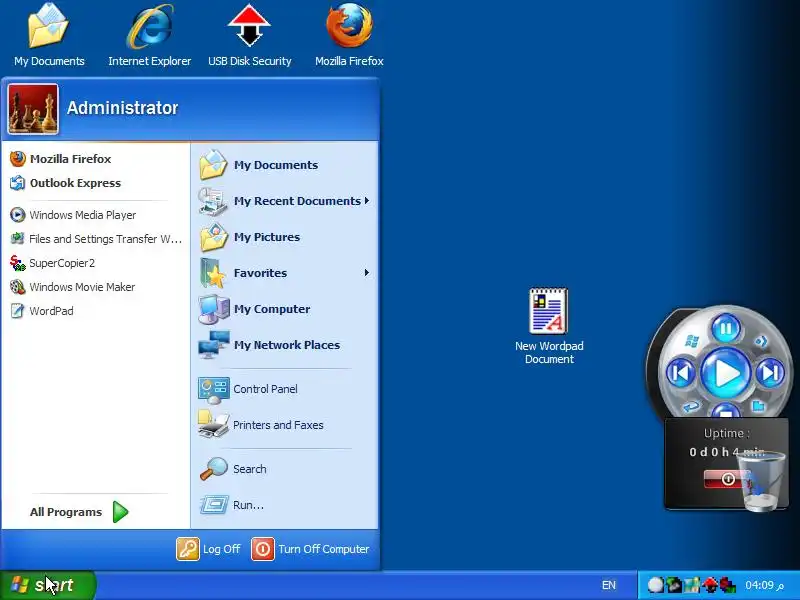Open My Documents desktop icon
Image resolution: width=800 pixels, height=600 pixels.
click(49, 36)
